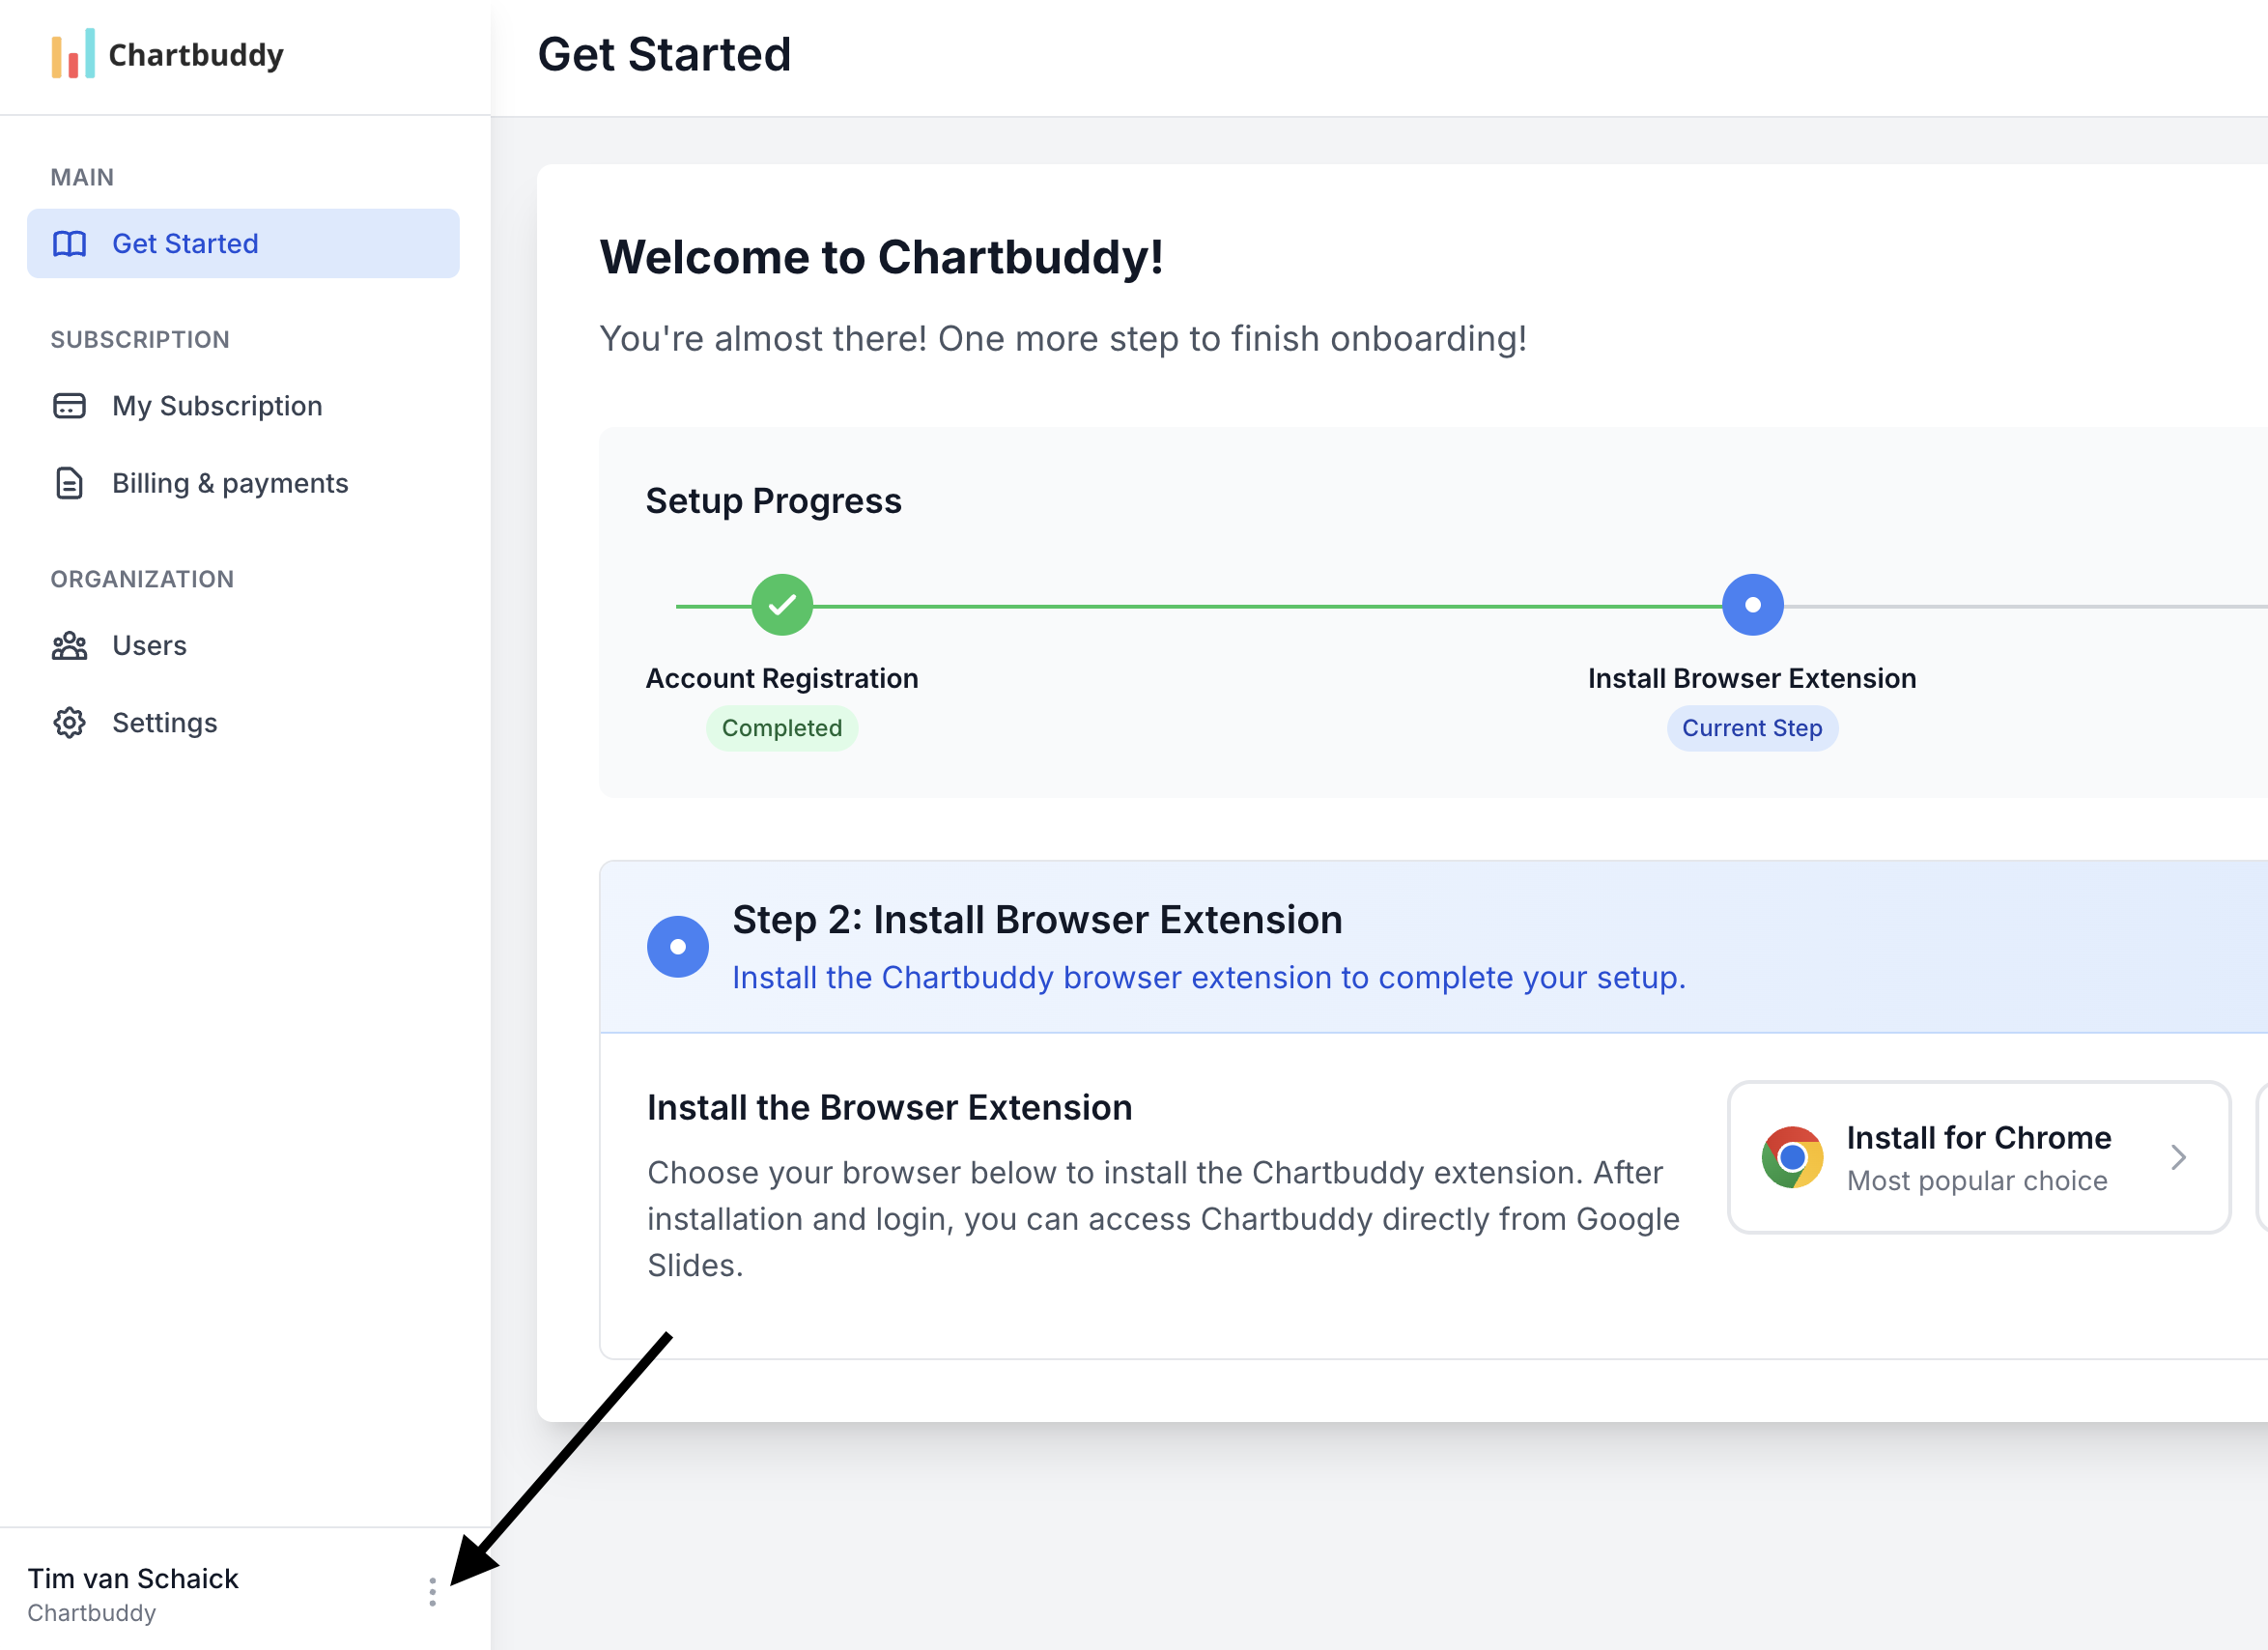Open the Completed status badge
Viewport: 2268px width, 1650px height.
782,728
